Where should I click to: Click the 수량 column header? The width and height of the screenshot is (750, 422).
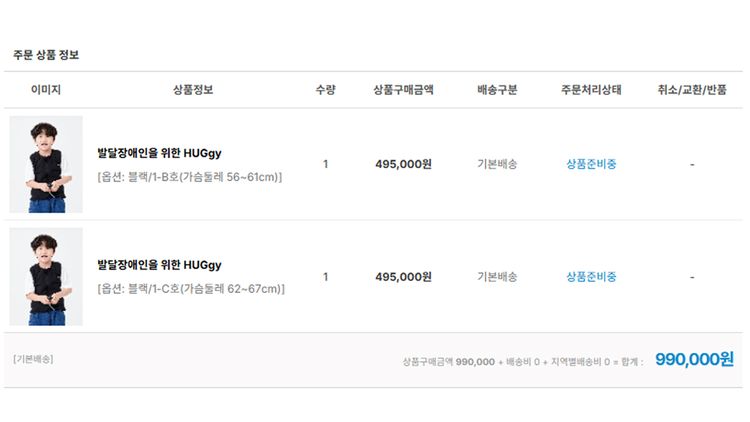[325, 90]
